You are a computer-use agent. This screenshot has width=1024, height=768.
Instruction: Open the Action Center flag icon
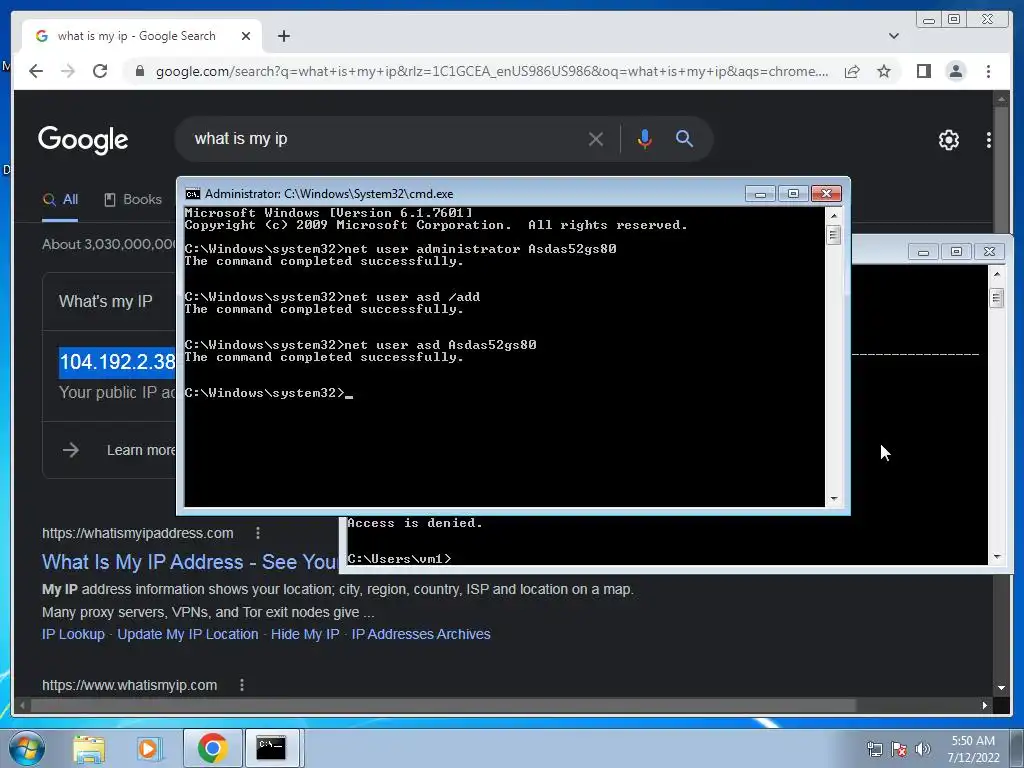point(899,749)
